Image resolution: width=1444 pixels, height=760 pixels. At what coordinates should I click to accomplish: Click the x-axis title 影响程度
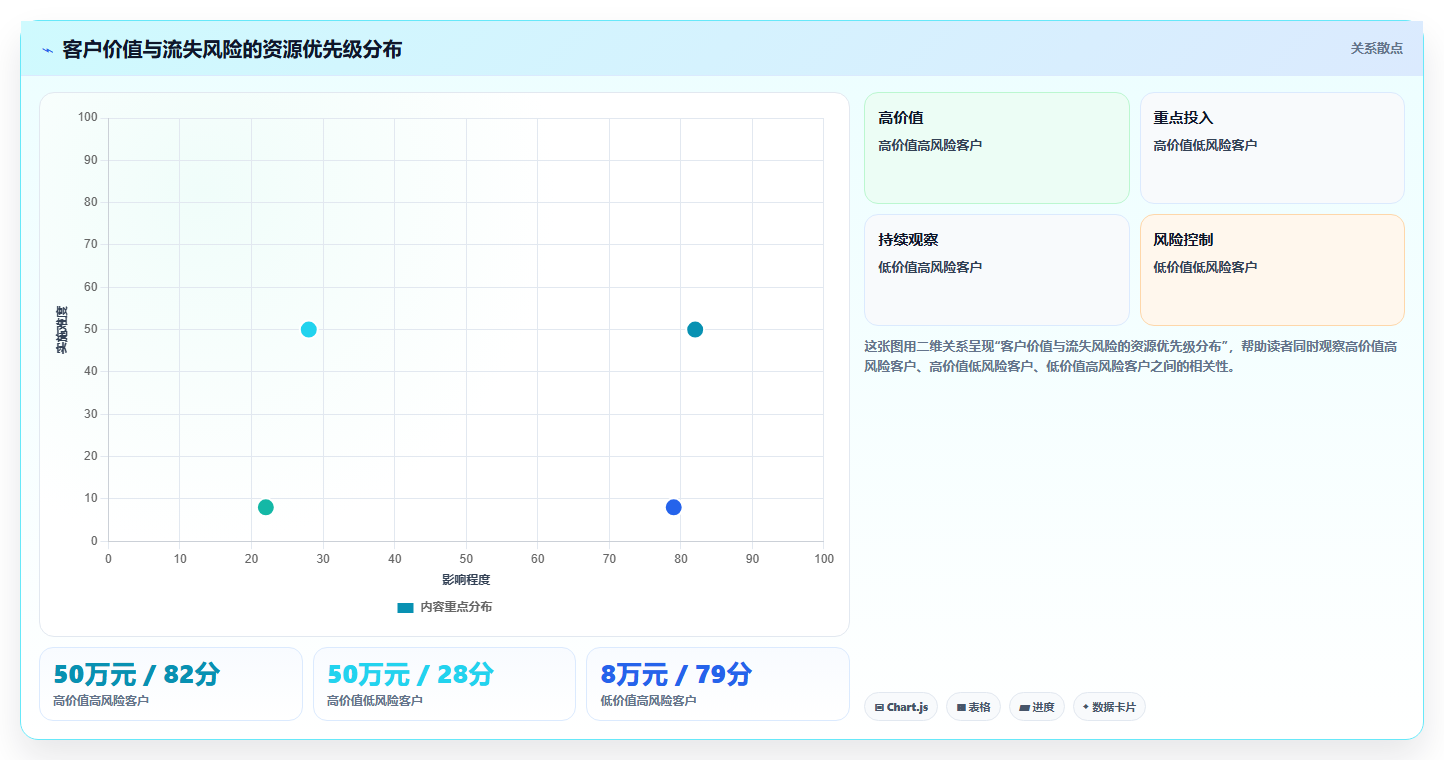coord(466,580)
